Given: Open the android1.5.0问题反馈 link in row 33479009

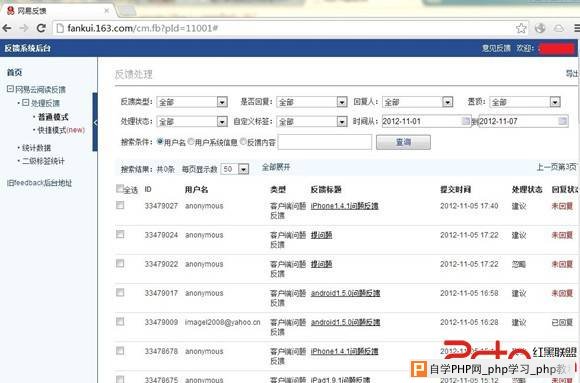Looking at the screenshot, I should coord(345,322).
